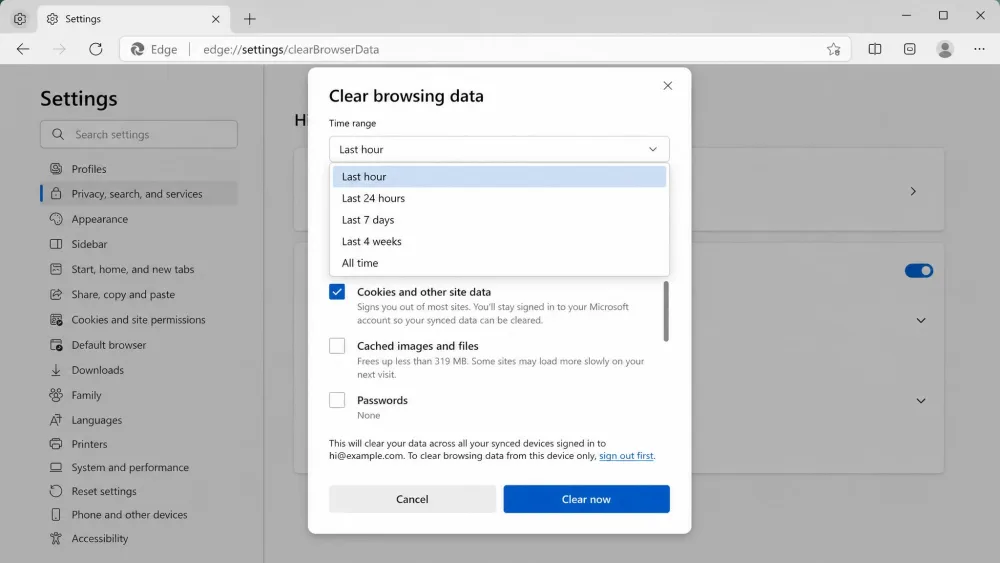Select Last hour option
The height and width of the screenshot is (563, 1000).
pyautogui.click(x=499, y=177)
